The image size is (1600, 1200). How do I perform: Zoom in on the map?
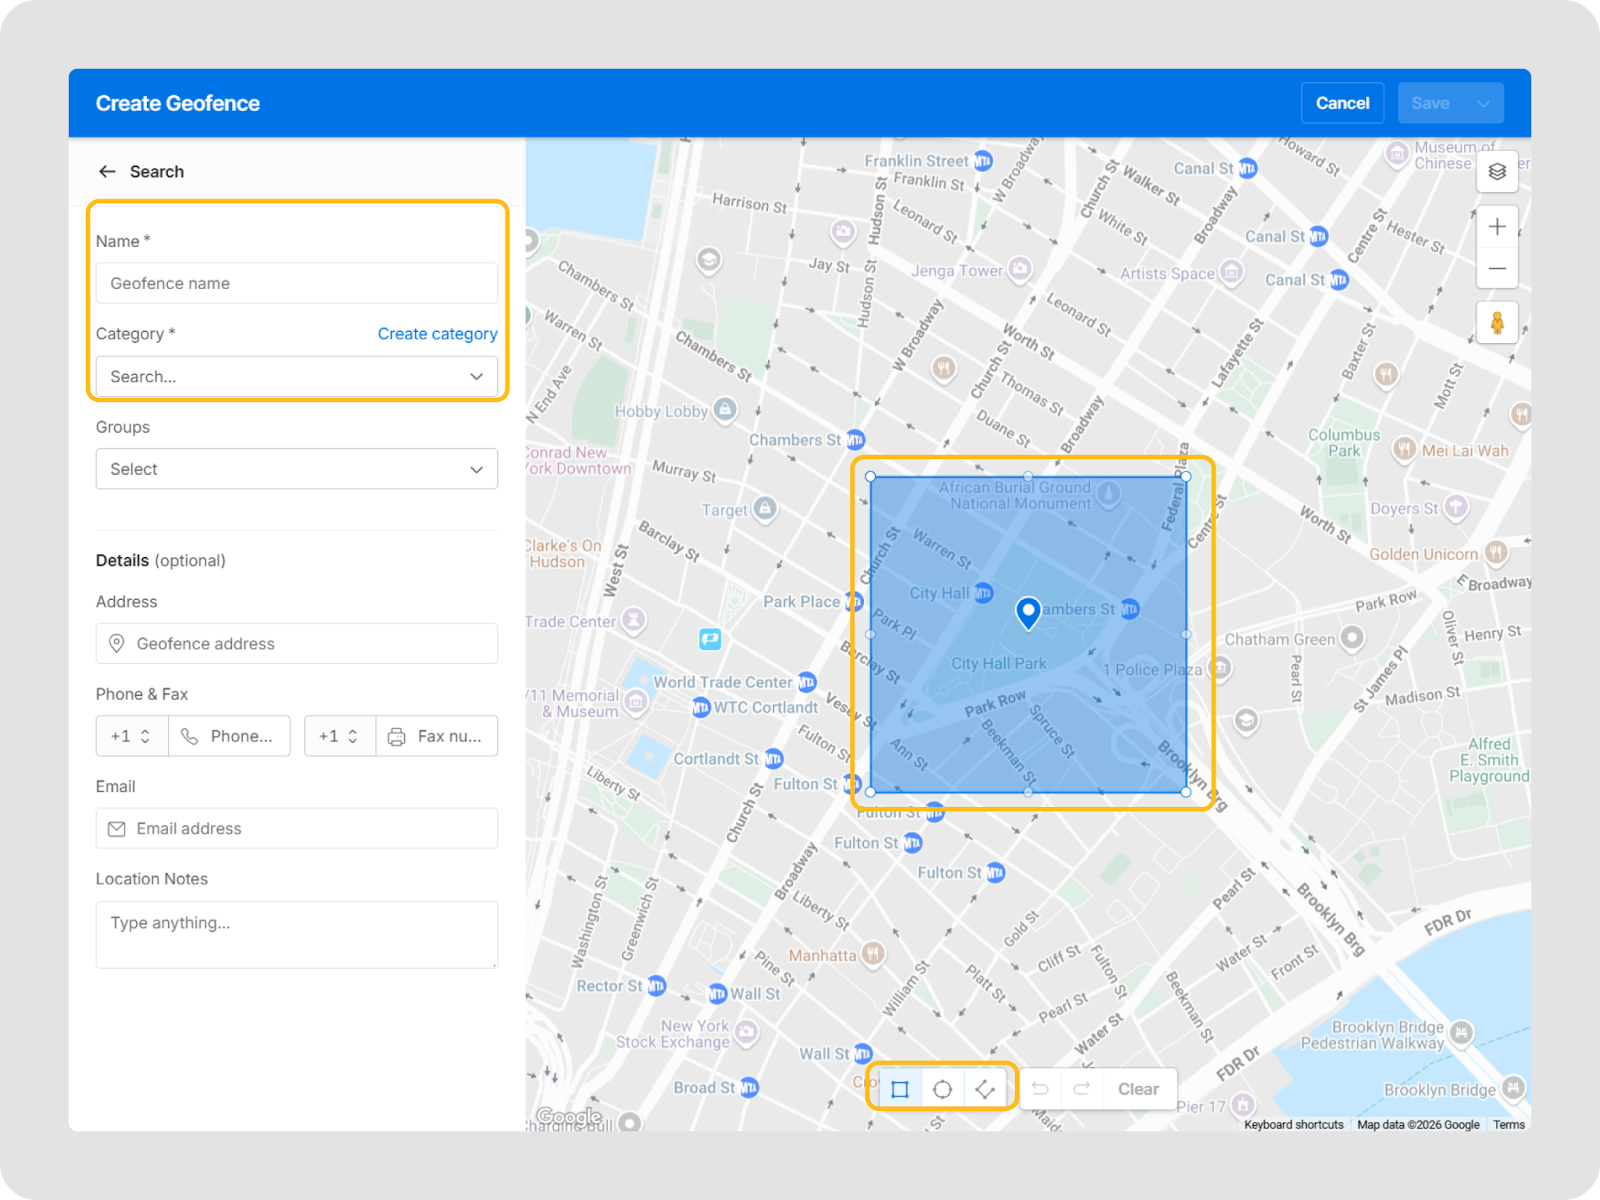coord(1497,227)
